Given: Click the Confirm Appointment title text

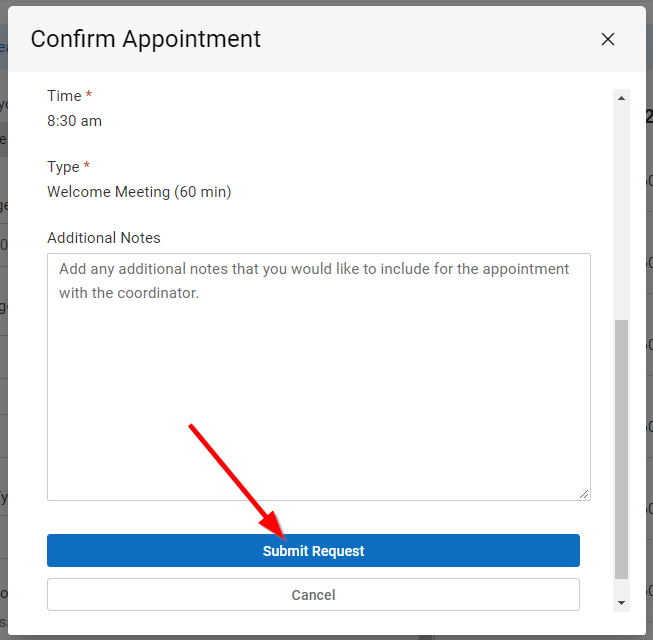Looking at the screenshot, I should 146,39.
